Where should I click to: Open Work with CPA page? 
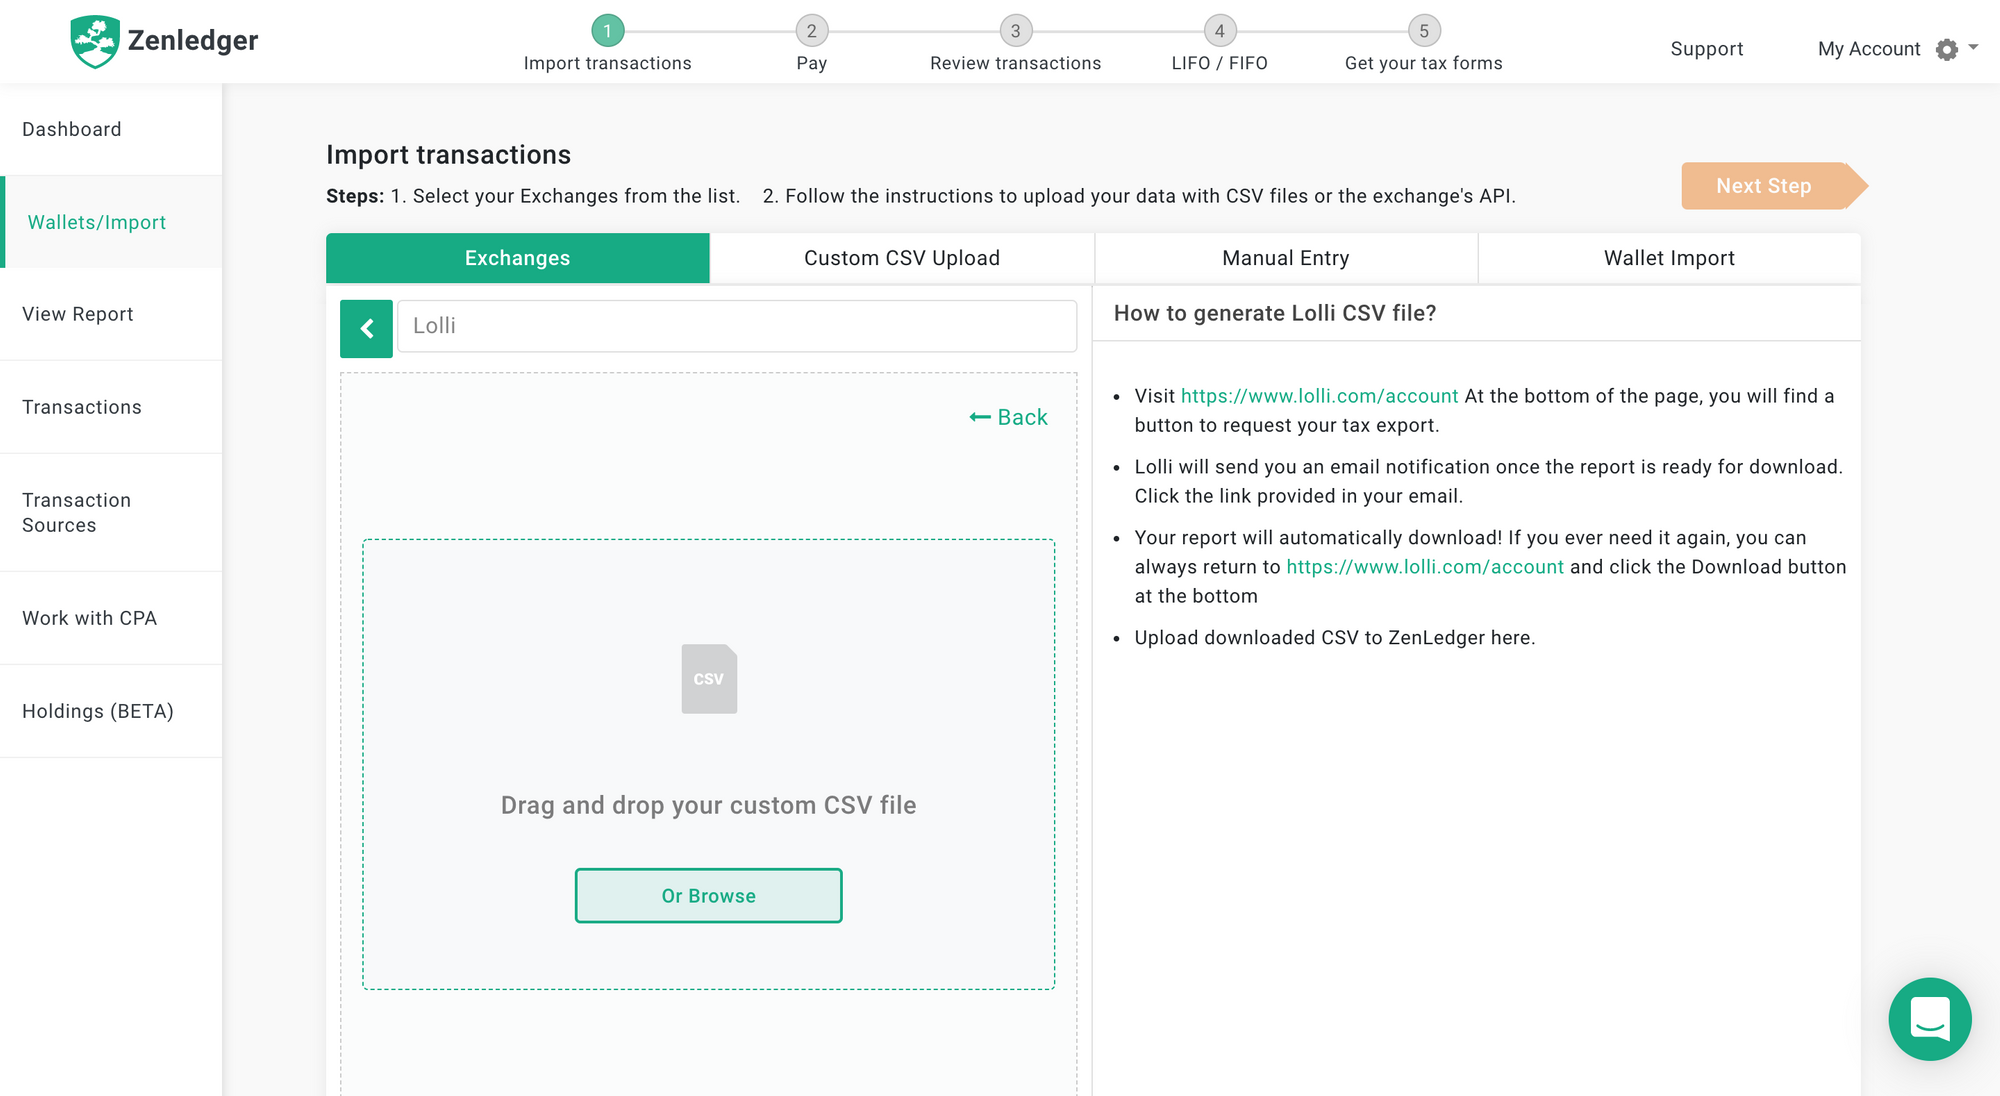(111, 618)
